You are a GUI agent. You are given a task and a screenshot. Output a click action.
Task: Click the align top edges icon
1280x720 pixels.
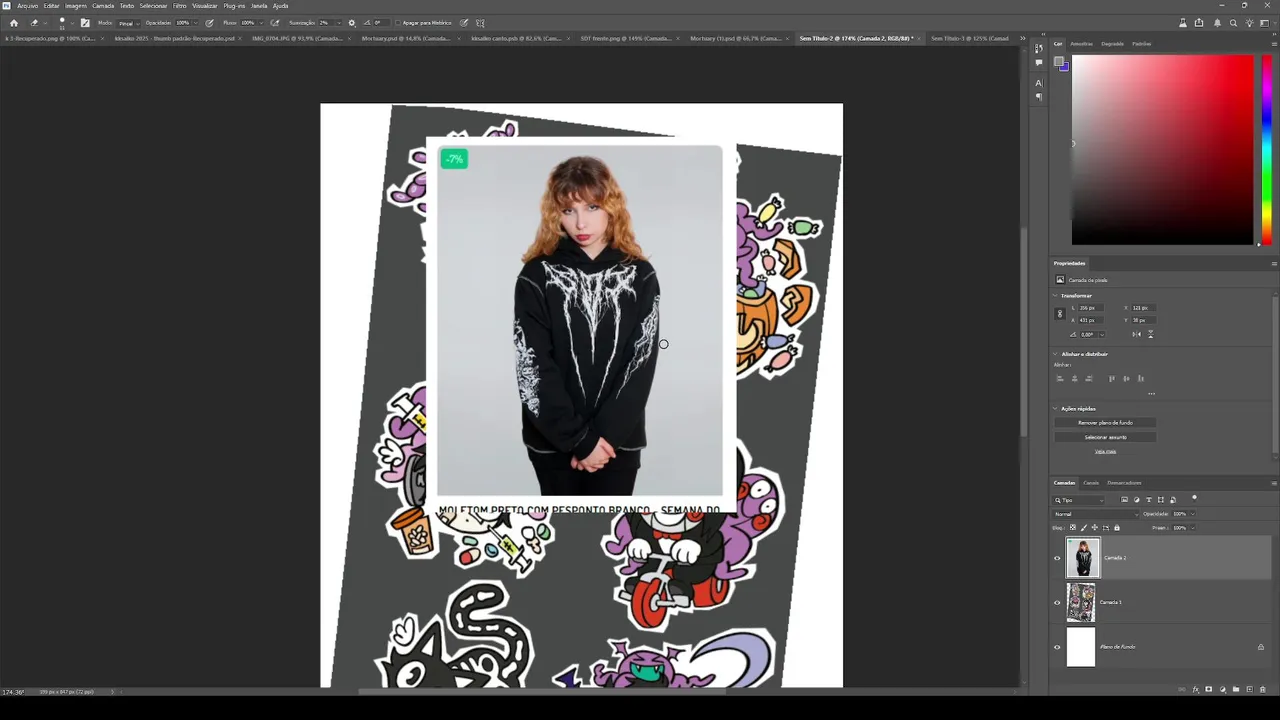pyautogui.click(x=1111, y=378)
